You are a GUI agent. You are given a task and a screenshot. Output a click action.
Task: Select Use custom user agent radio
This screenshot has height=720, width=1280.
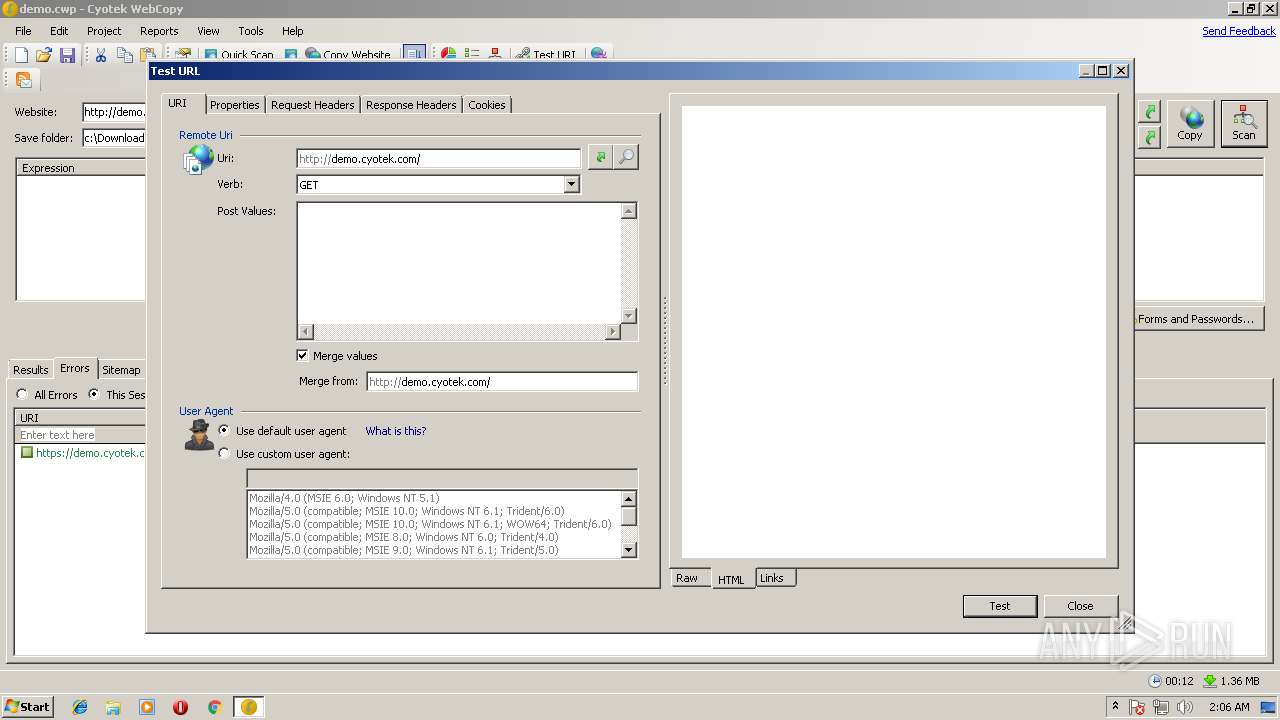[x=224, y=453]
